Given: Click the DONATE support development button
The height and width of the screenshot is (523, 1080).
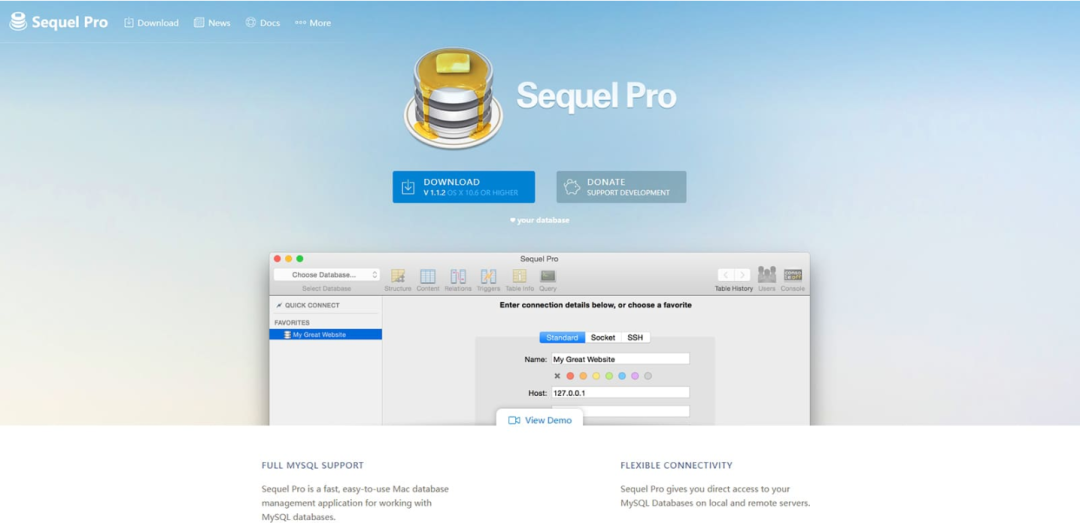Looking at the screenshot, I should (621, 187).
